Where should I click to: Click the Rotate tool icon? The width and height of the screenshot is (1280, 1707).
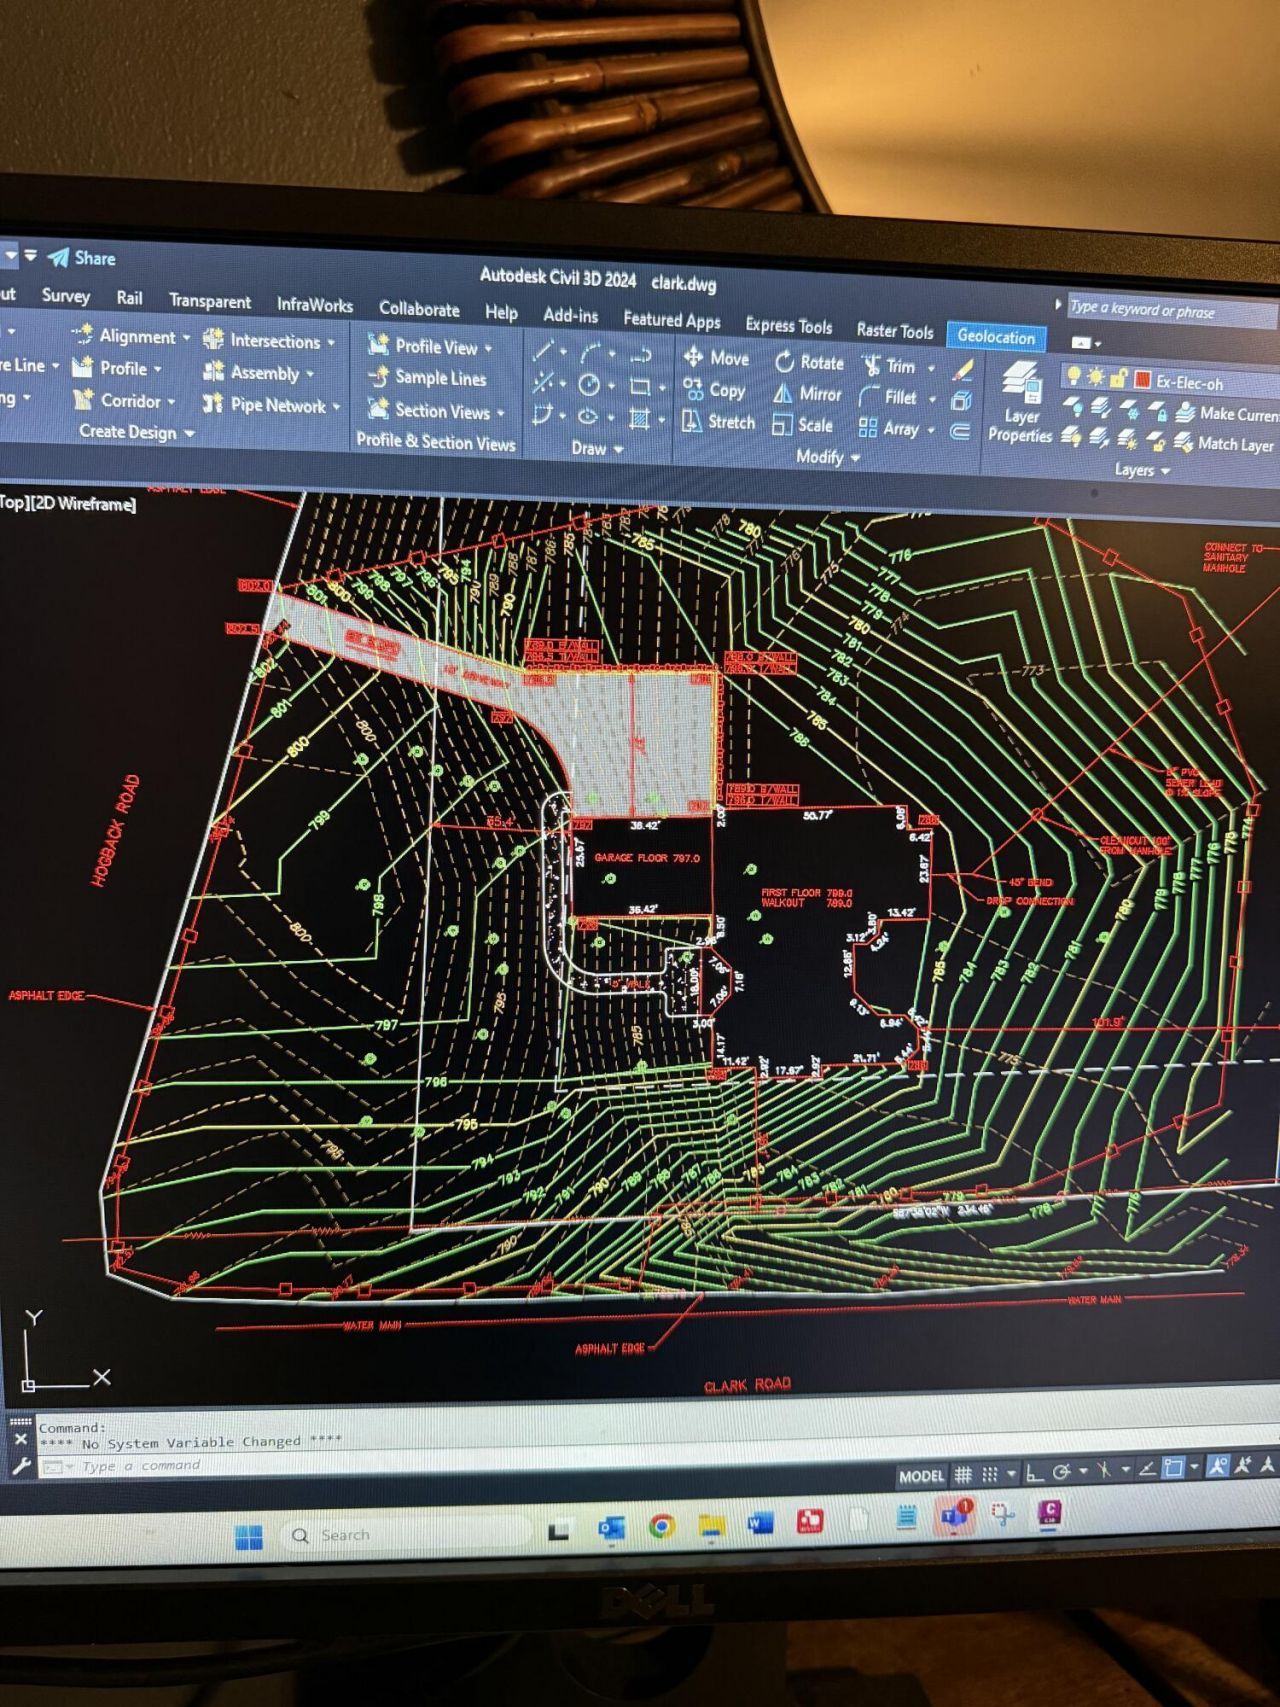click(x=785, y=362)
